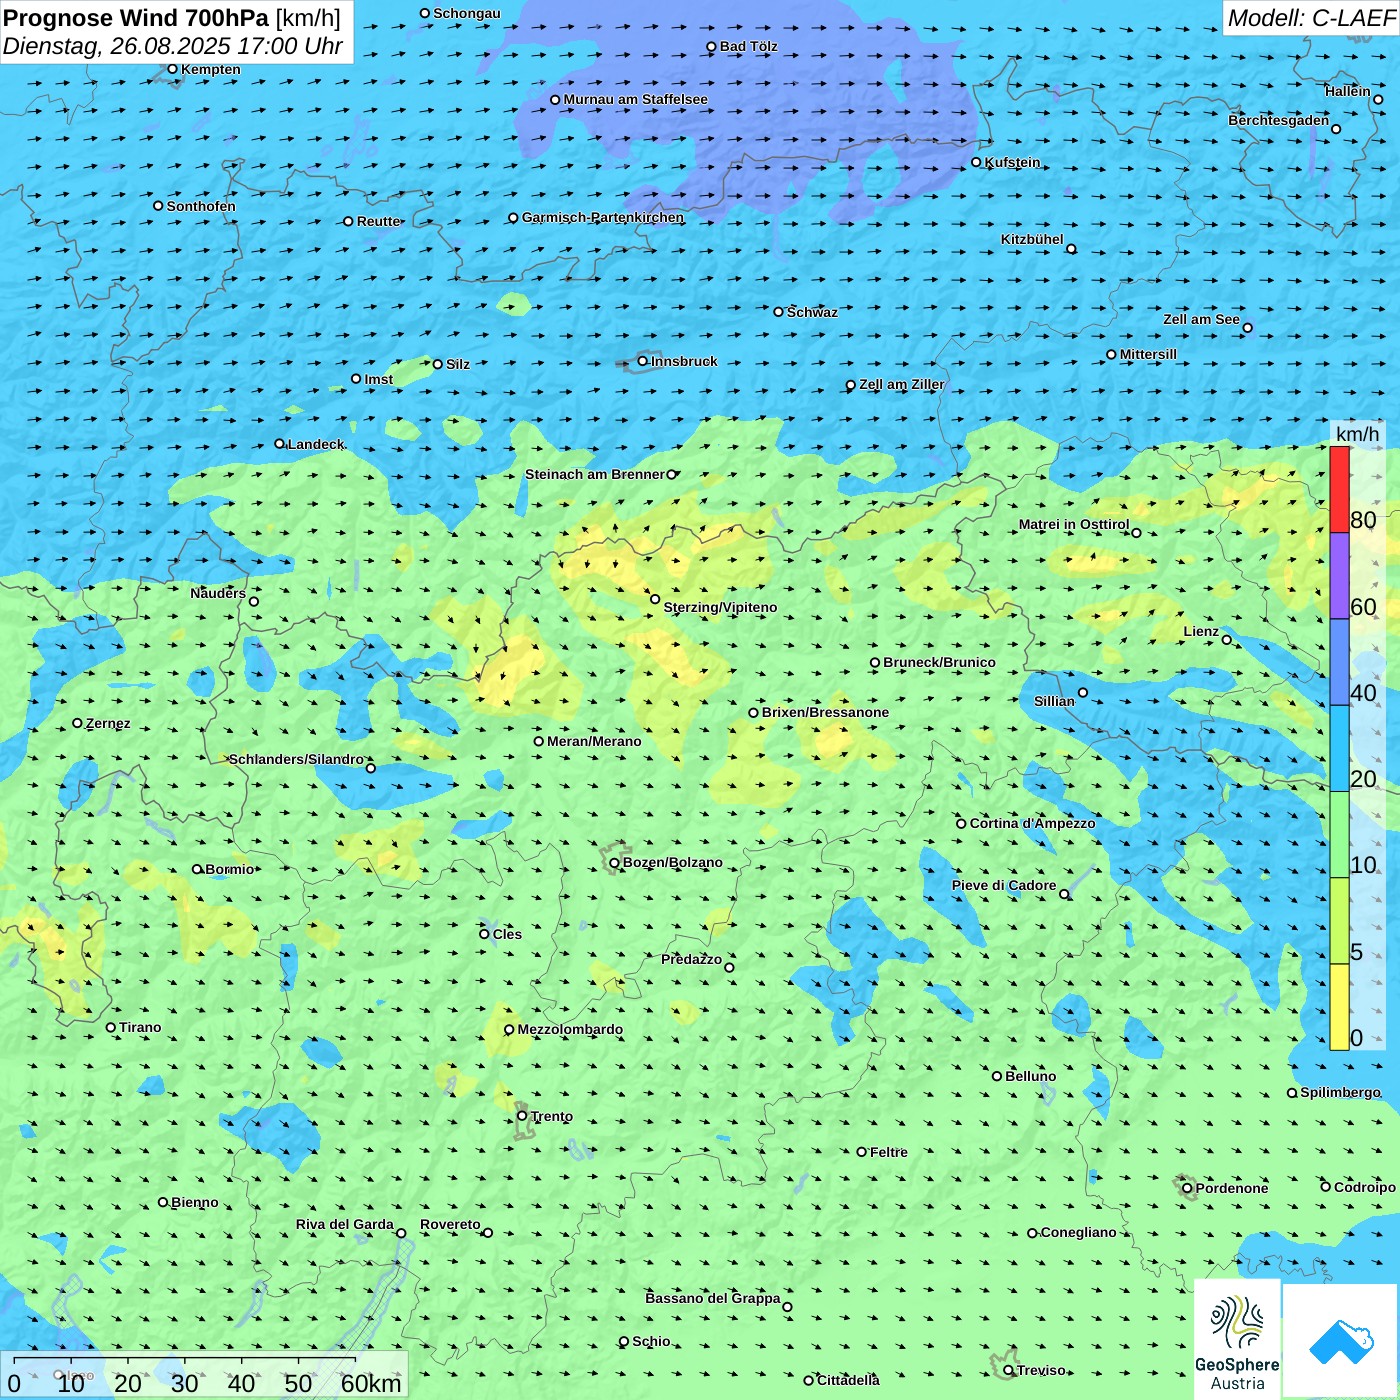Click the 'Zell am Ziller' label
The image size is (1400, 1400).
pos(902,384)
